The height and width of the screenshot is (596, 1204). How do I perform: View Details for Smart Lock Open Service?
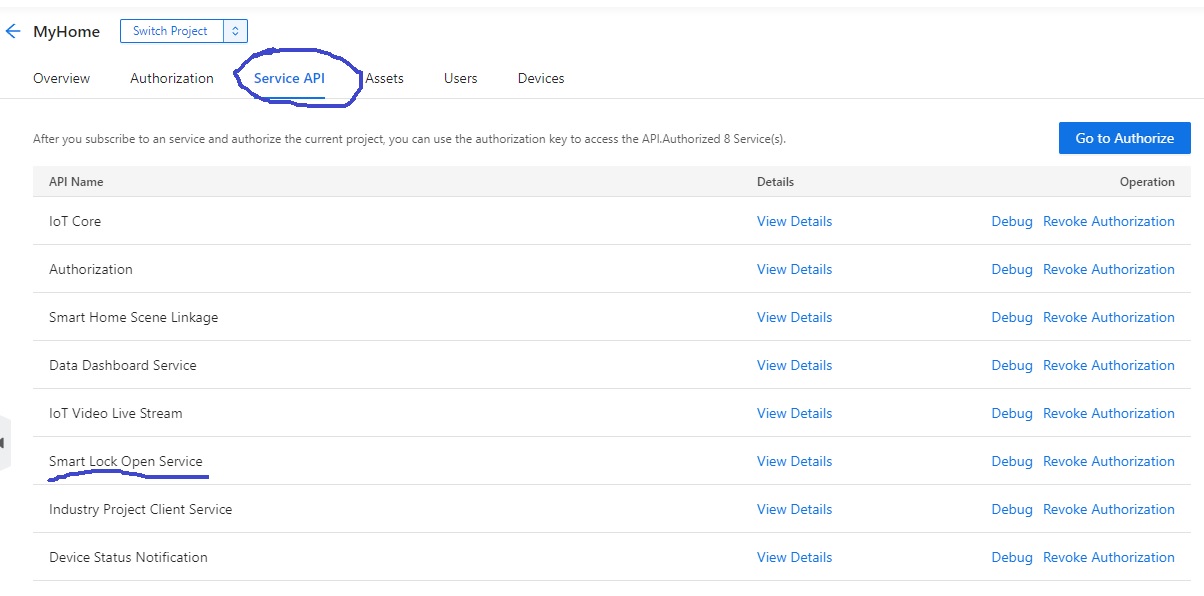(x=794, y=461)
